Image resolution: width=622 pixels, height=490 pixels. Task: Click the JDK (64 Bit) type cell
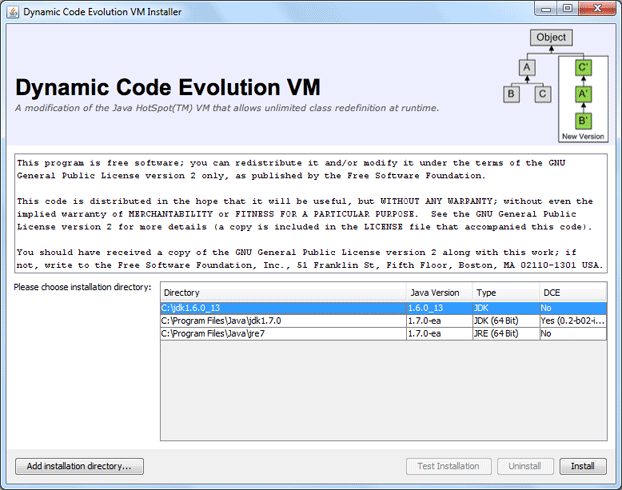pyautogui.click(x=506, y=321)
